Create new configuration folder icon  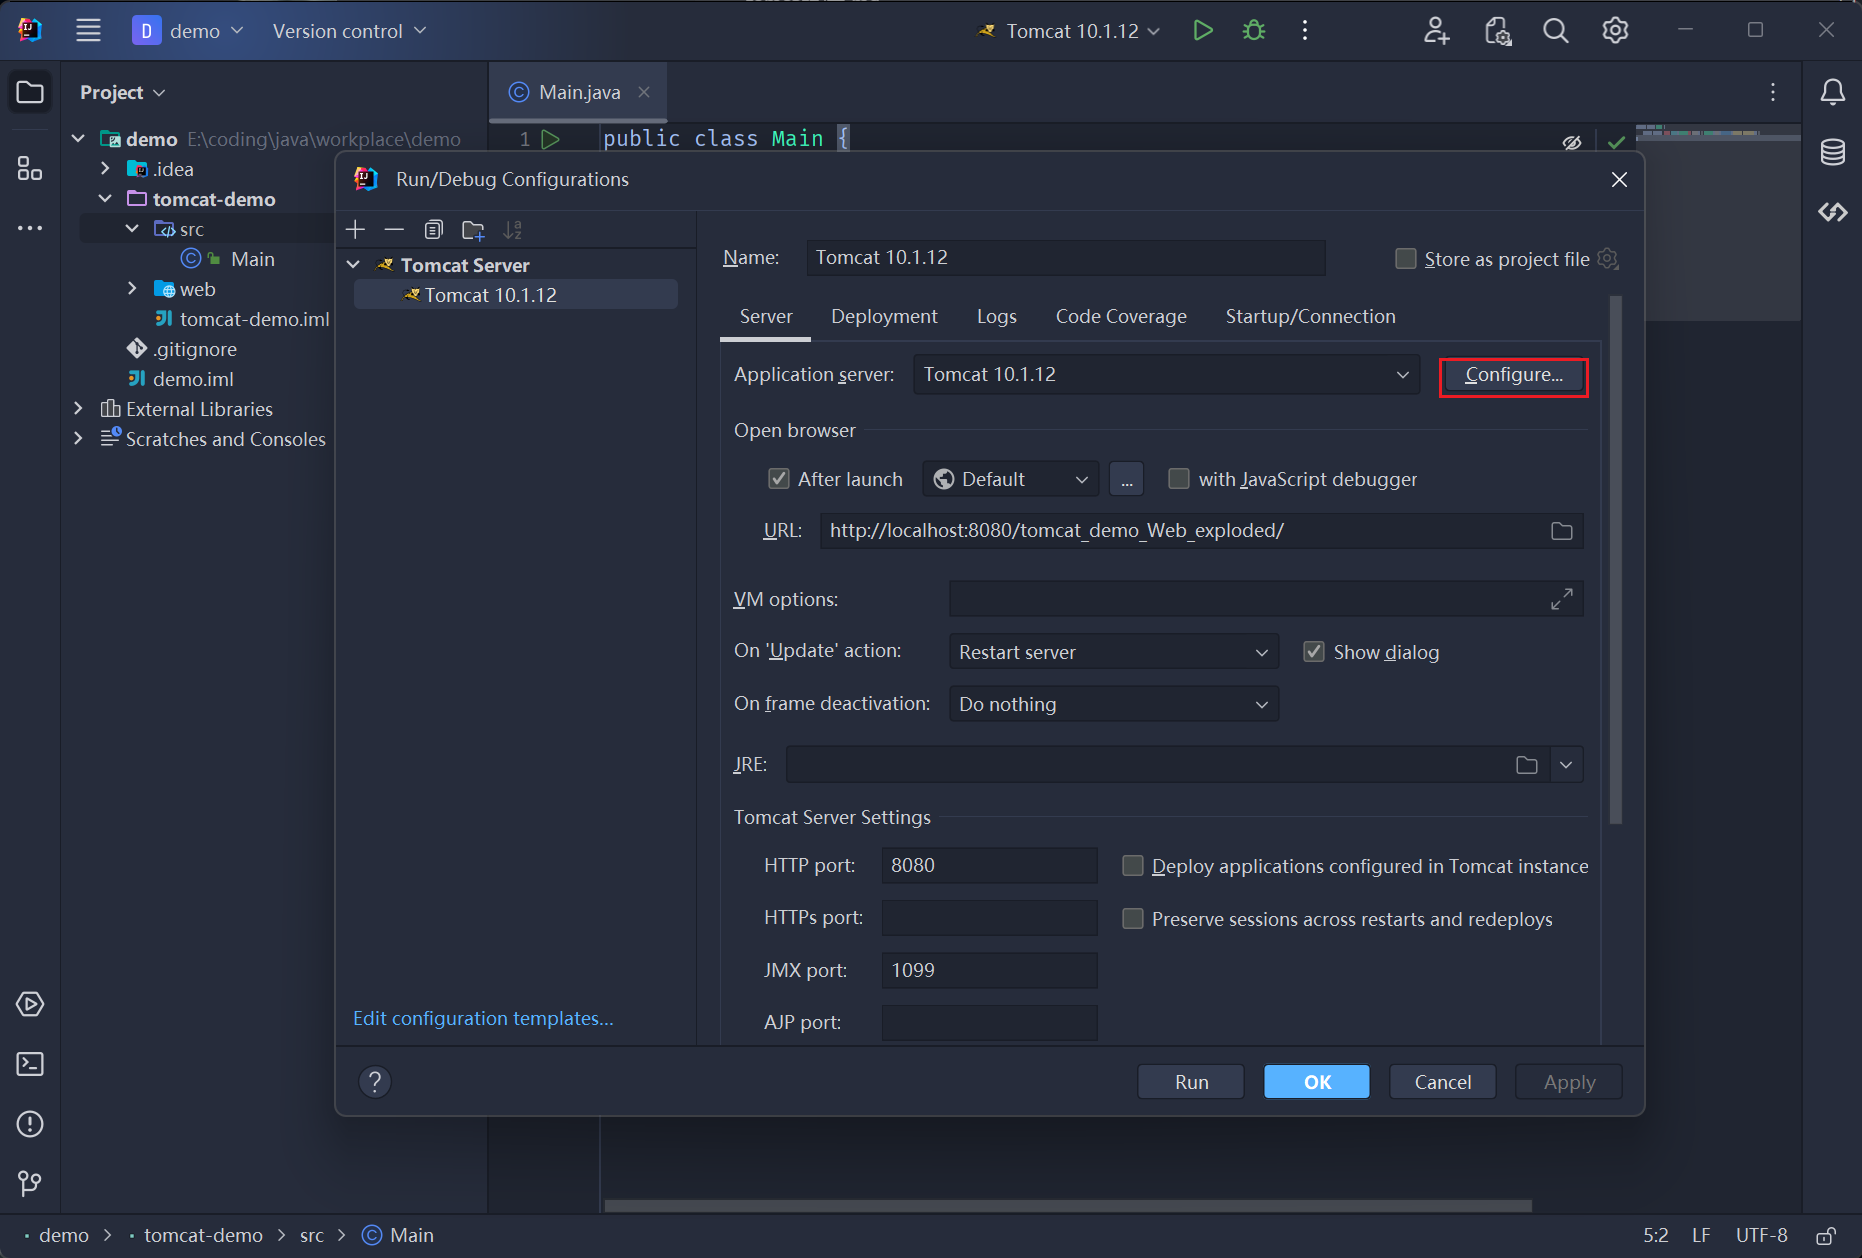[x=473, y=230]
